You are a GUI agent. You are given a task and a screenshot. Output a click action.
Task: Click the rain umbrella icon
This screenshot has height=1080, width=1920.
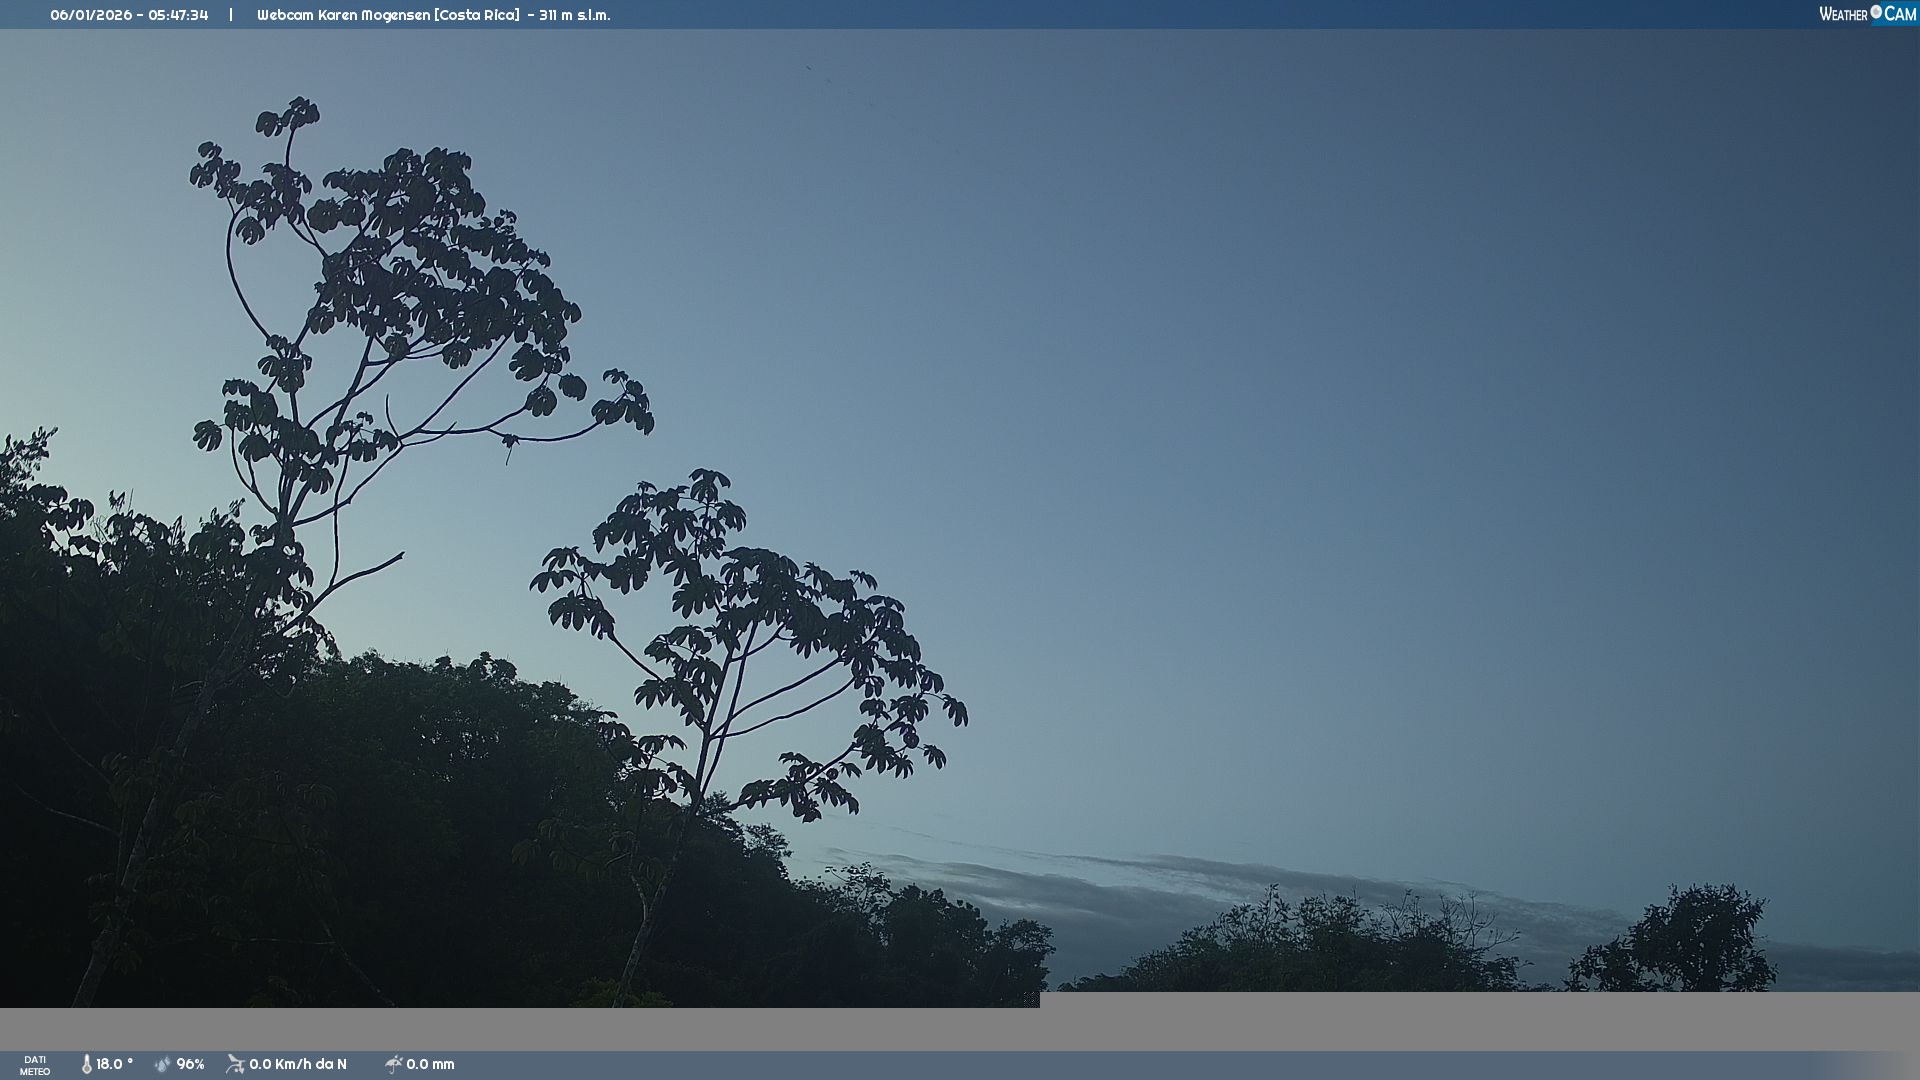pos(393,1064)
